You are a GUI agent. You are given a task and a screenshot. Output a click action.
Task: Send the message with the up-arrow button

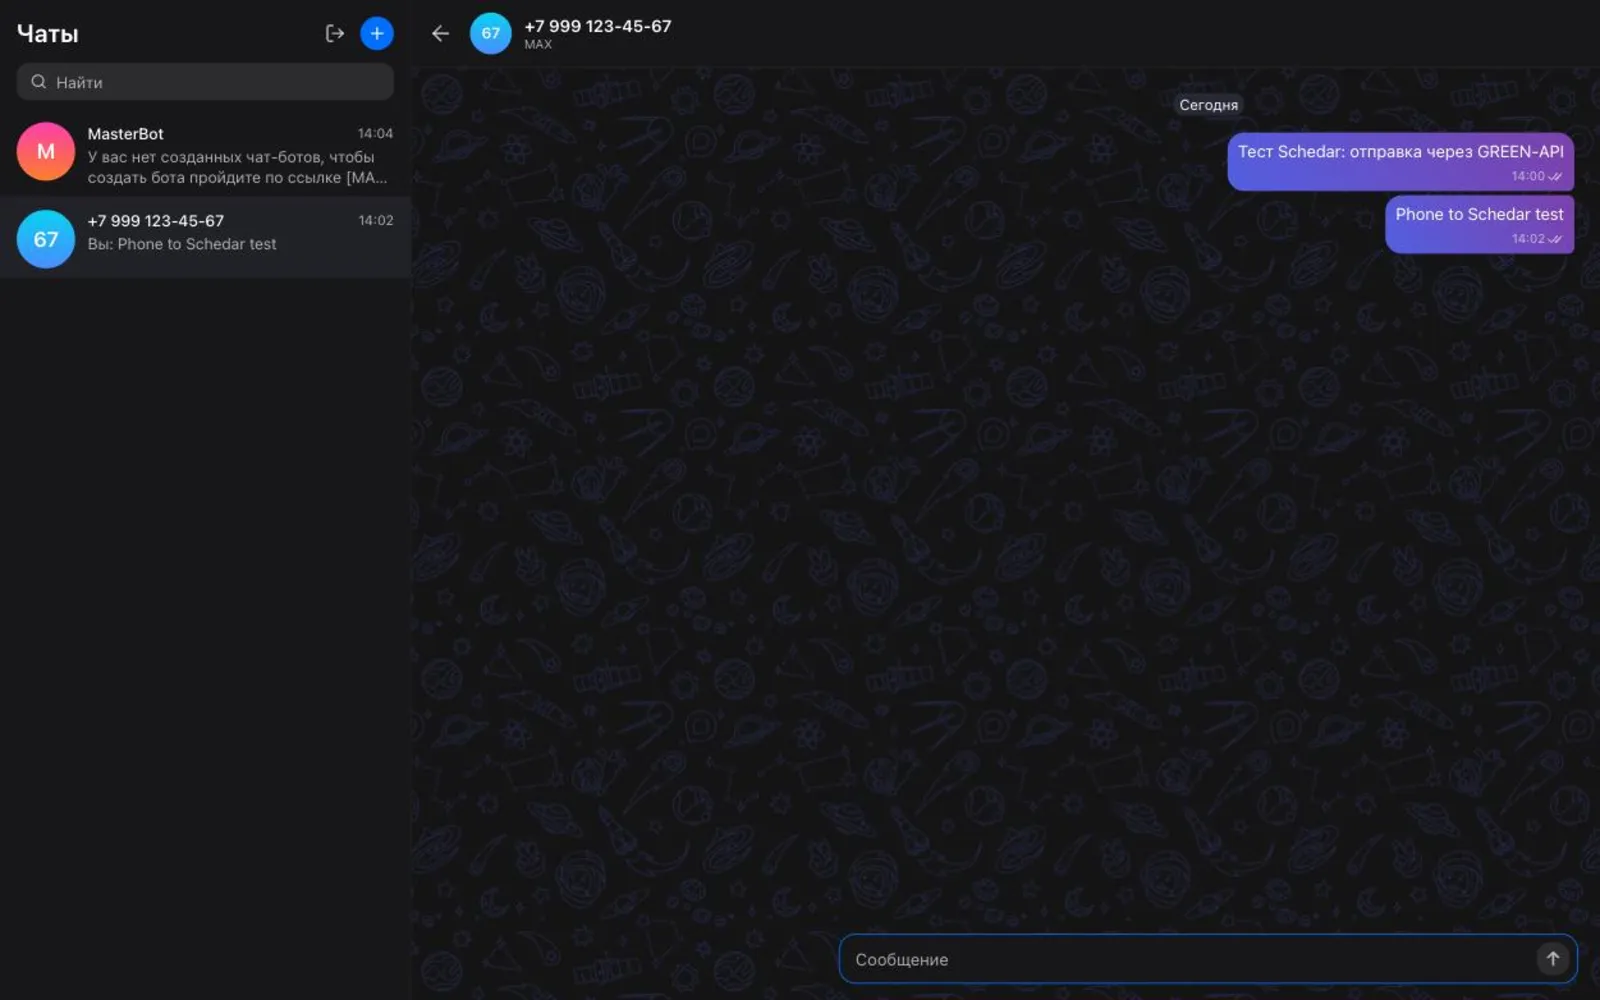tap(1552, 959)
